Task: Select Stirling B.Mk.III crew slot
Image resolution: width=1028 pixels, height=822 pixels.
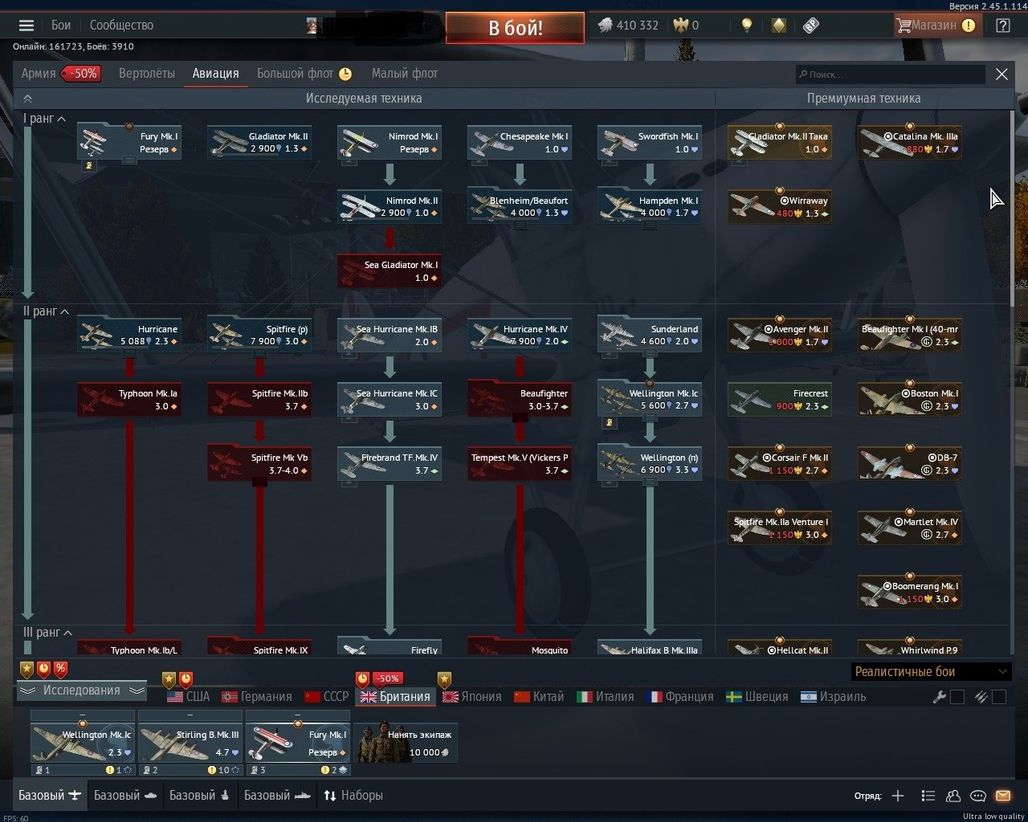Action: click(x=190, y=743)
